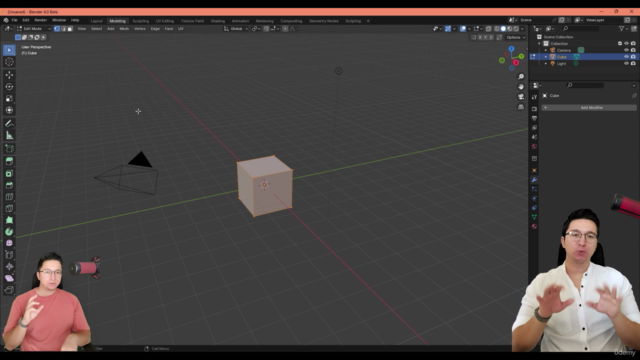The width and height of the screenshot is (640, 360).
Task: Select the Loop Cut tool
Action: point(9,197)
